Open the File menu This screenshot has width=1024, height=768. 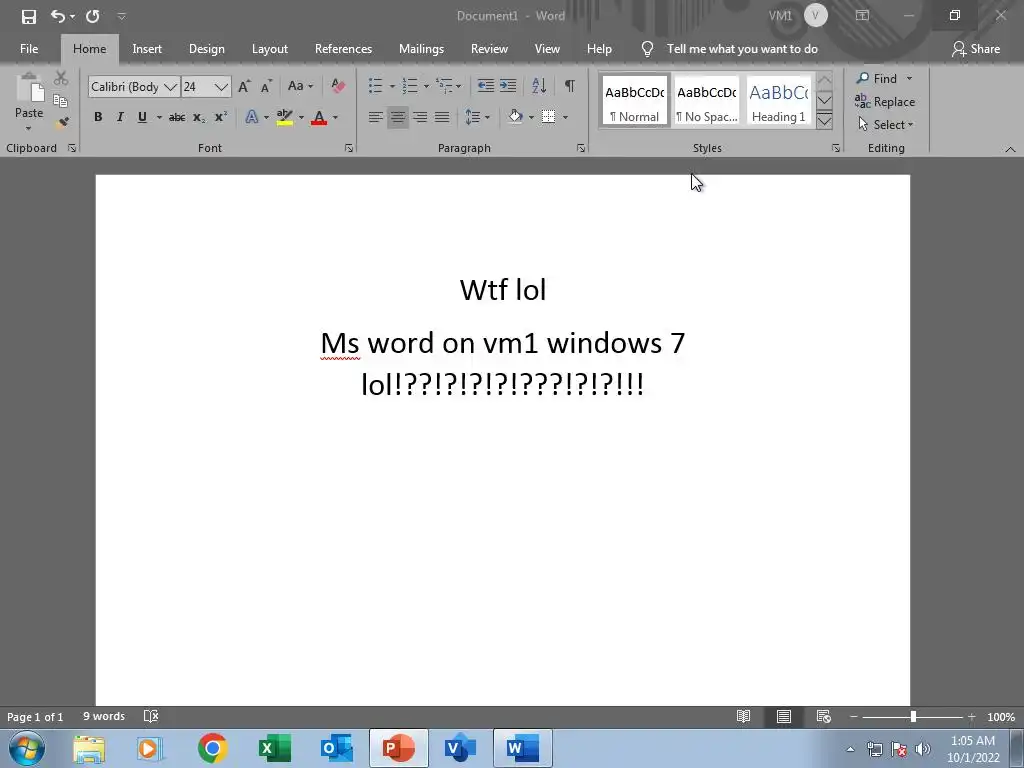click(29, 49)
